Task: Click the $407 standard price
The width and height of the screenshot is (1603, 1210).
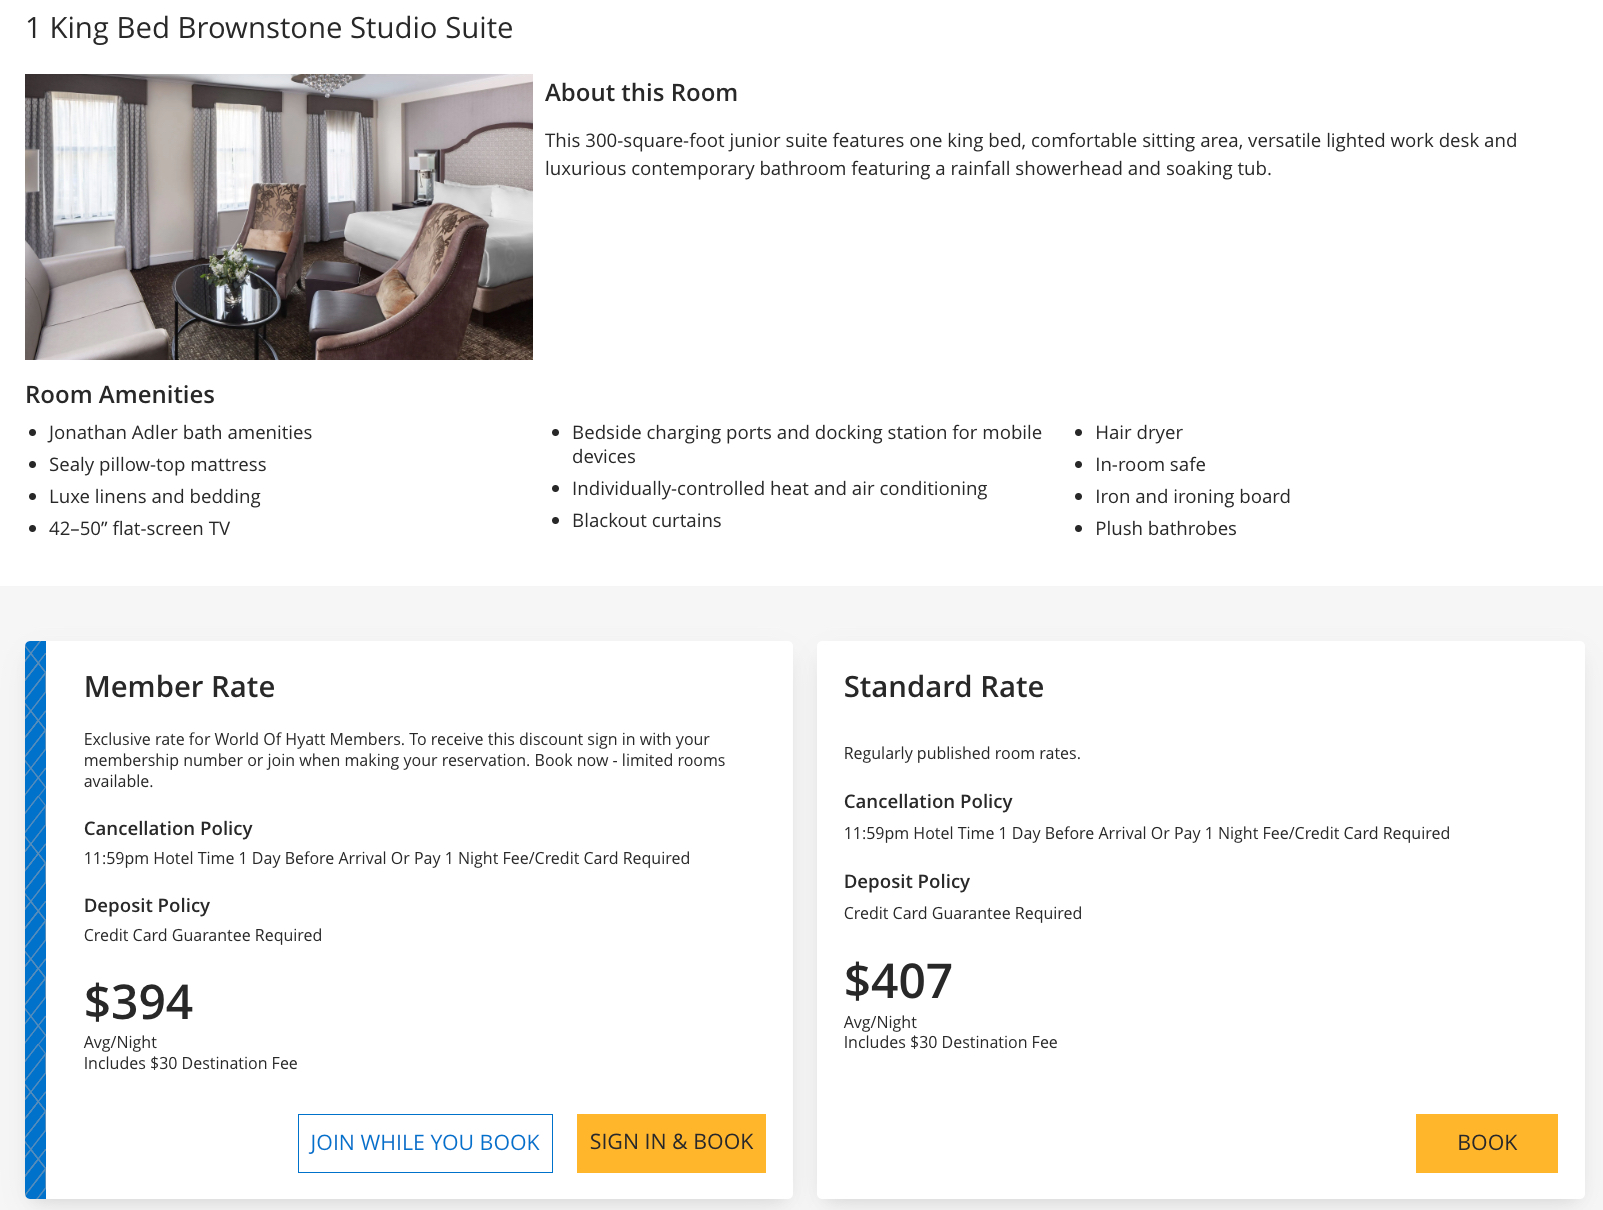Action: click(898, 981)
